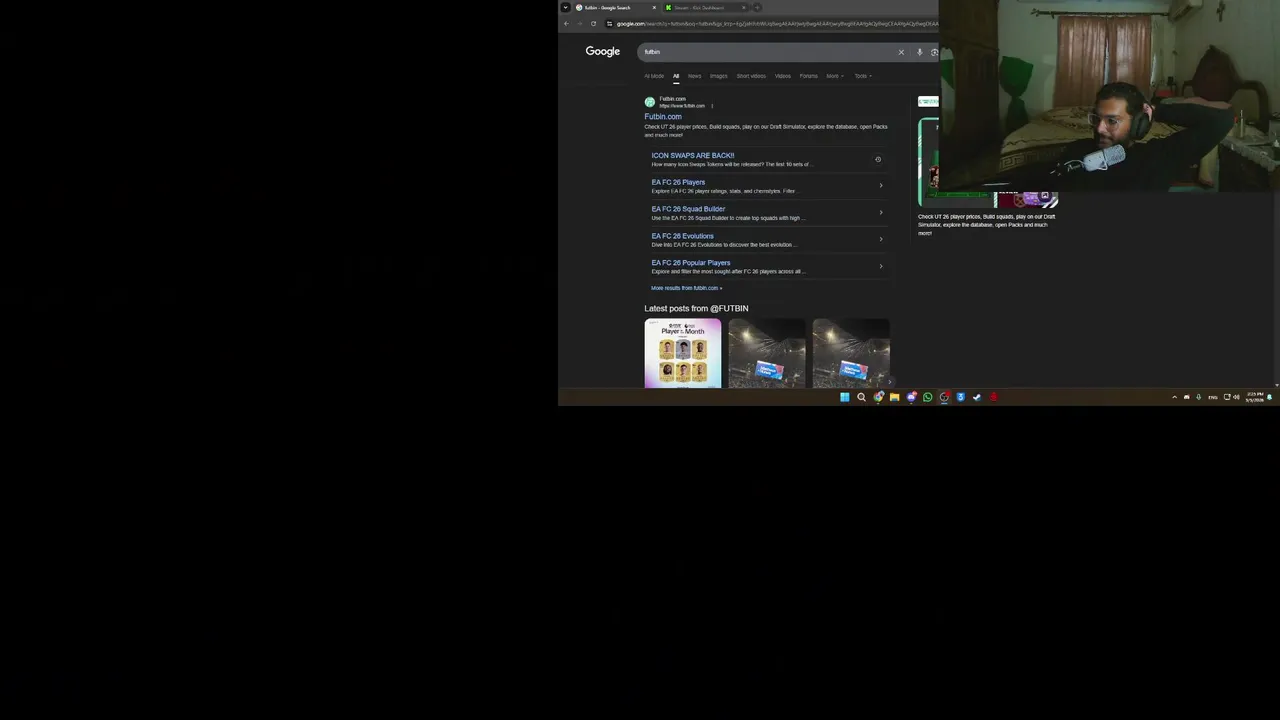This screenshot has width=1280, height=720.
Task: Open EA FC 26 Evolutions sitelink
Action: coord(682,236)
